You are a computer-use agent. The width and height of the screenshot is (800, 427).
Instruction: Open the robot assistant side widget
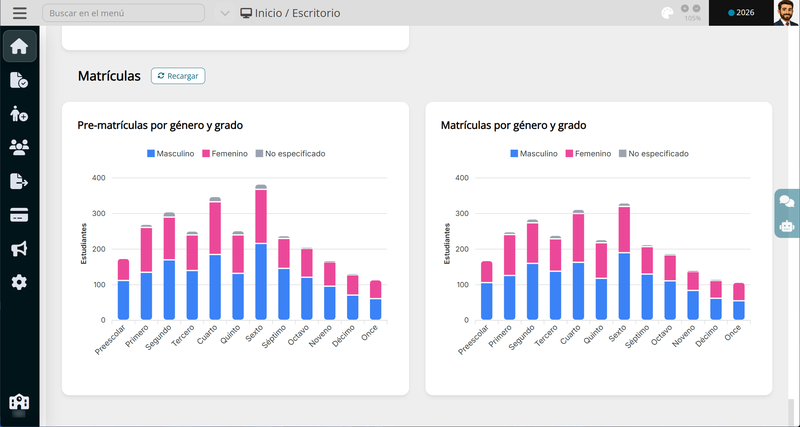[787, 226]
